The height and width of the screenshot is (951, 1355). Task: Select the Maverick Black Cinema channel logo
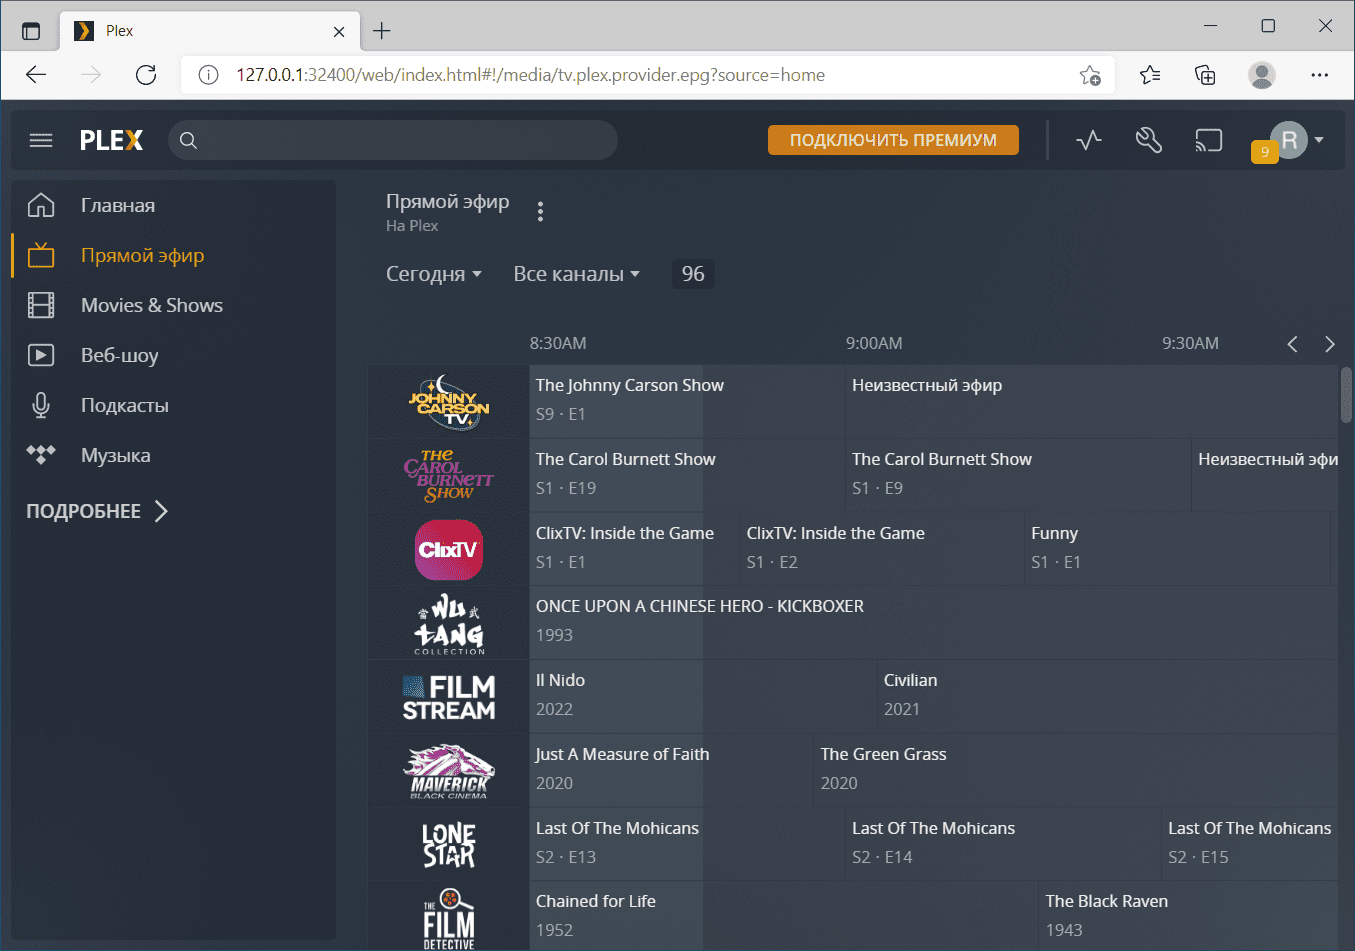[449, 771]
